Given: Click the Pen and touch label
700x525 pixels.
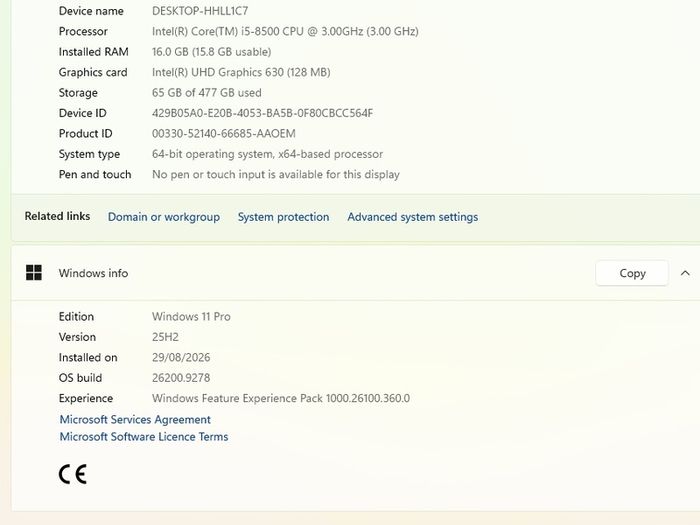Looking at the screenshot, I should [95, 175].
